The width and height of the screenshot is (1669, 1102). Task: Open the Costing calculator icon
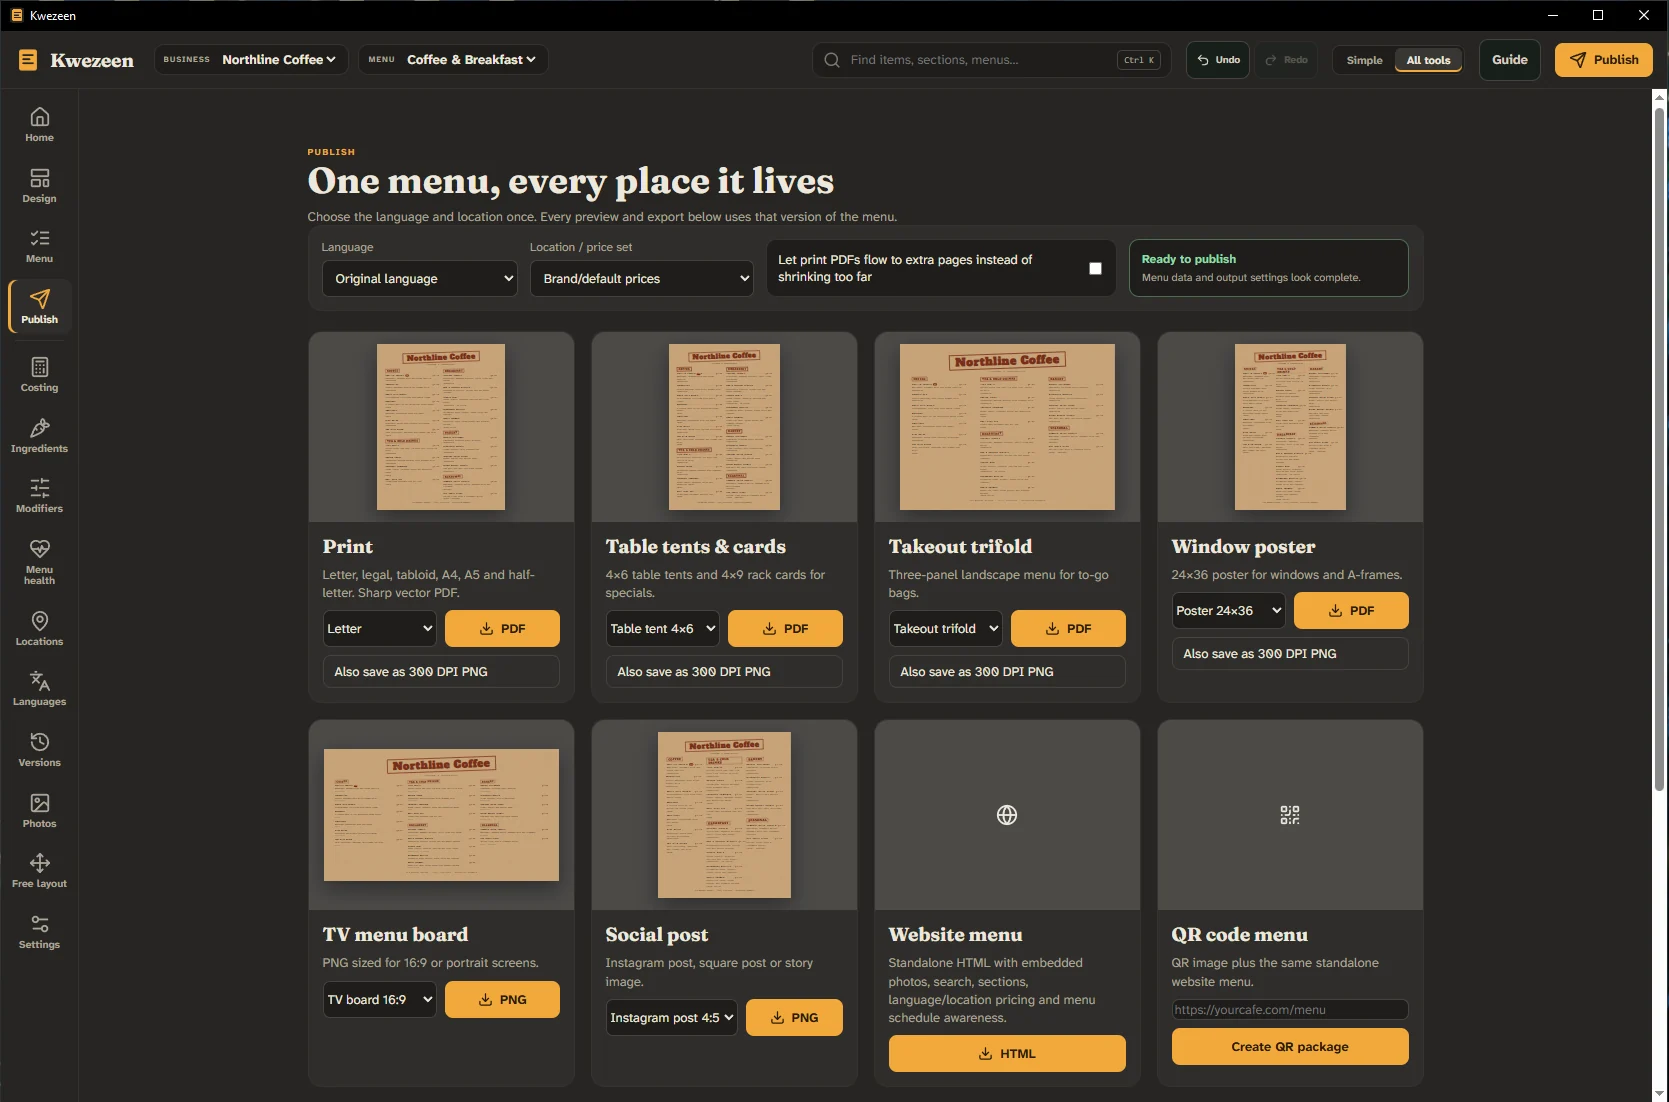coord(40,367)
